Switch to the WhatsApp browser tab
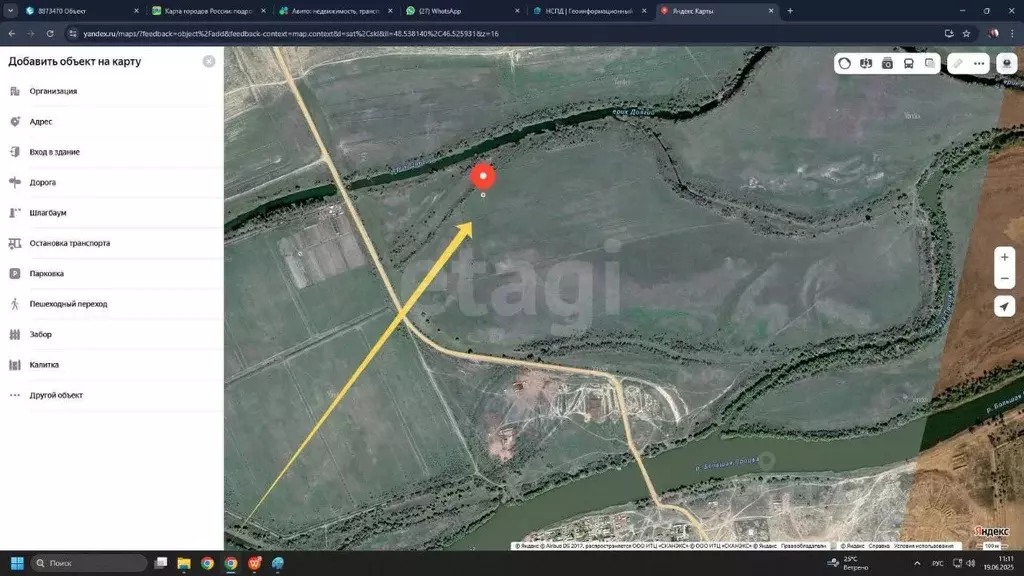 click(x=440, y=10)
